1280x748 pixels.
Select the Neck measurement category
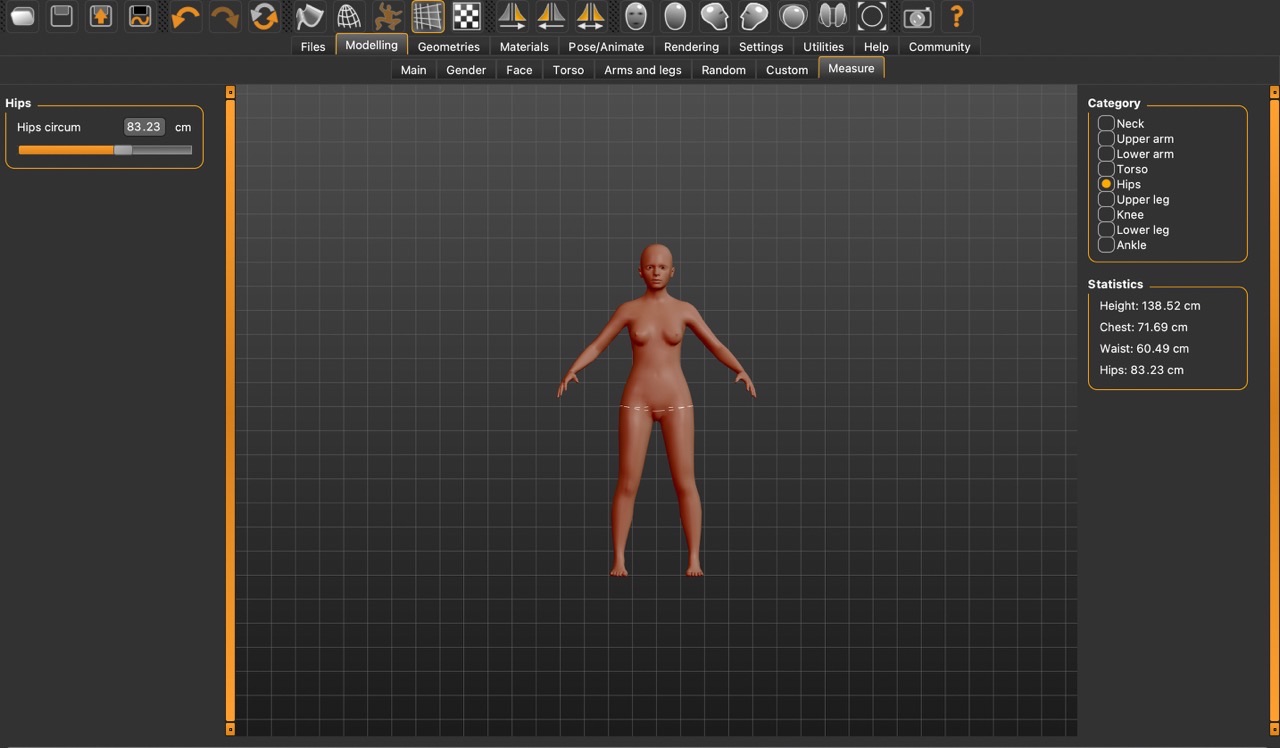click(1106, 124)
